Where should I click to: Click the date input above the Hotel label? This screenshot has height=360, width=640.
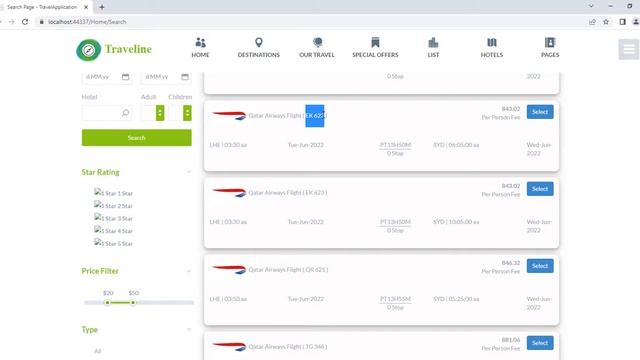pos(107,77)
